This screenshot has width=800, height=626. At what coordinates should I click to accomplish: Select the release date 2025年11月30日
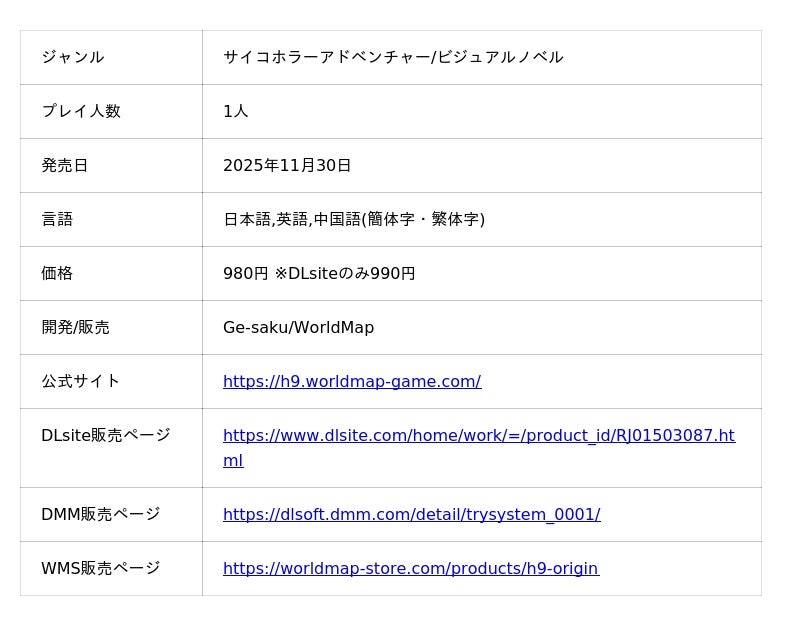click(287, 165)
